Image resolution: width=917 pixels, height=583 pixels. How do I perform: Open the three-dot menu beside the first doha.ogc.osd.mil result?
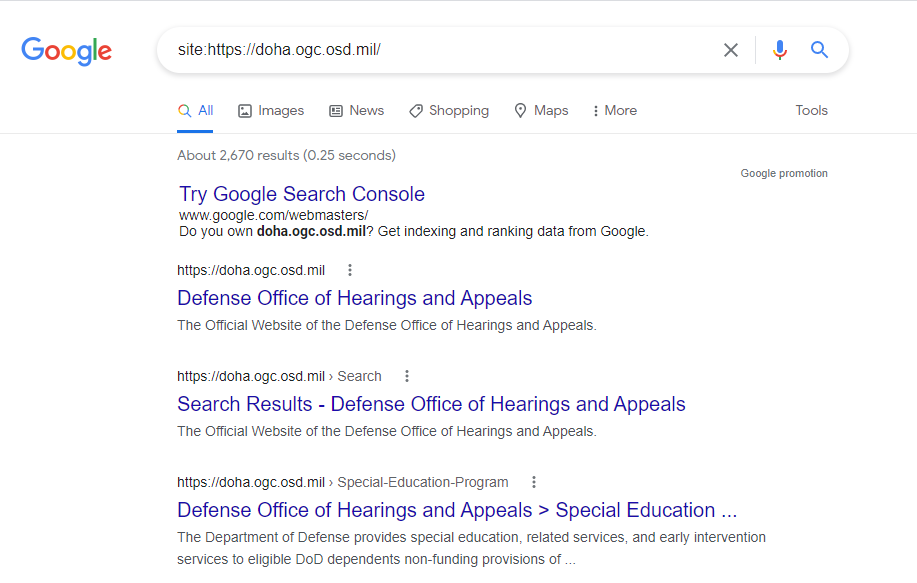pos(349,269)
